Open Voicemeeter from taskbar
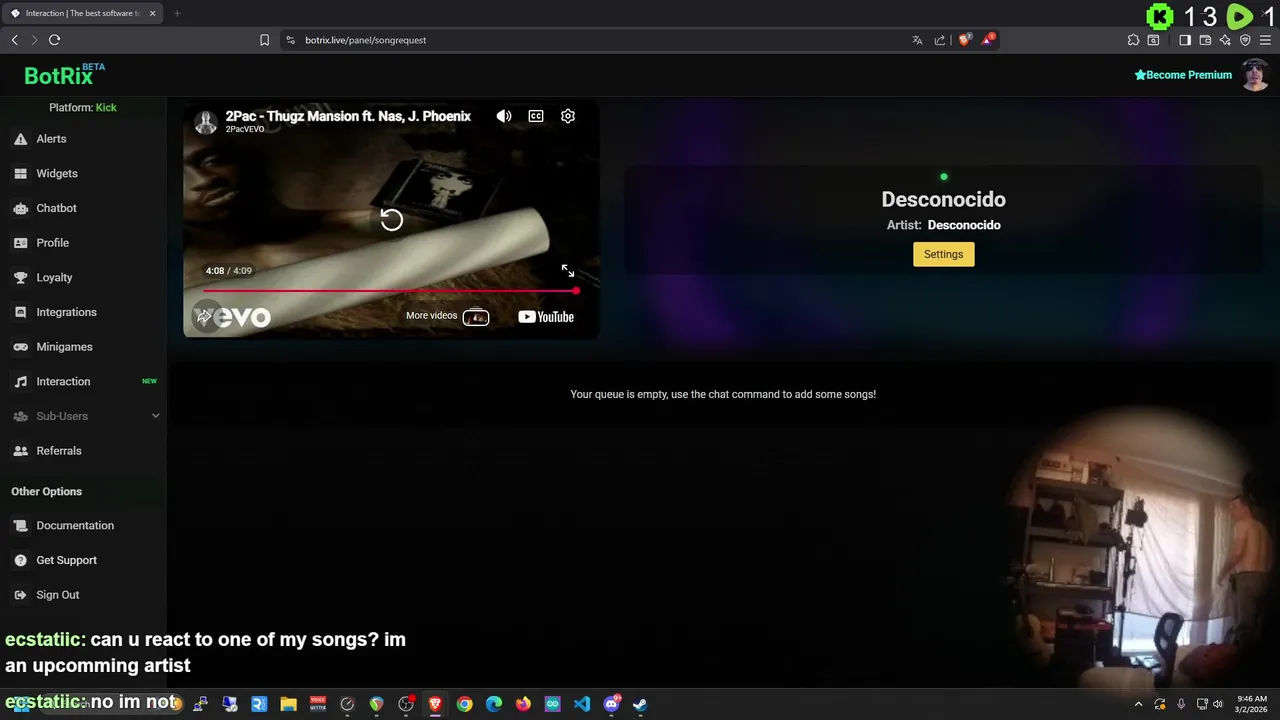1280x720 pixels. click(318, 704)
